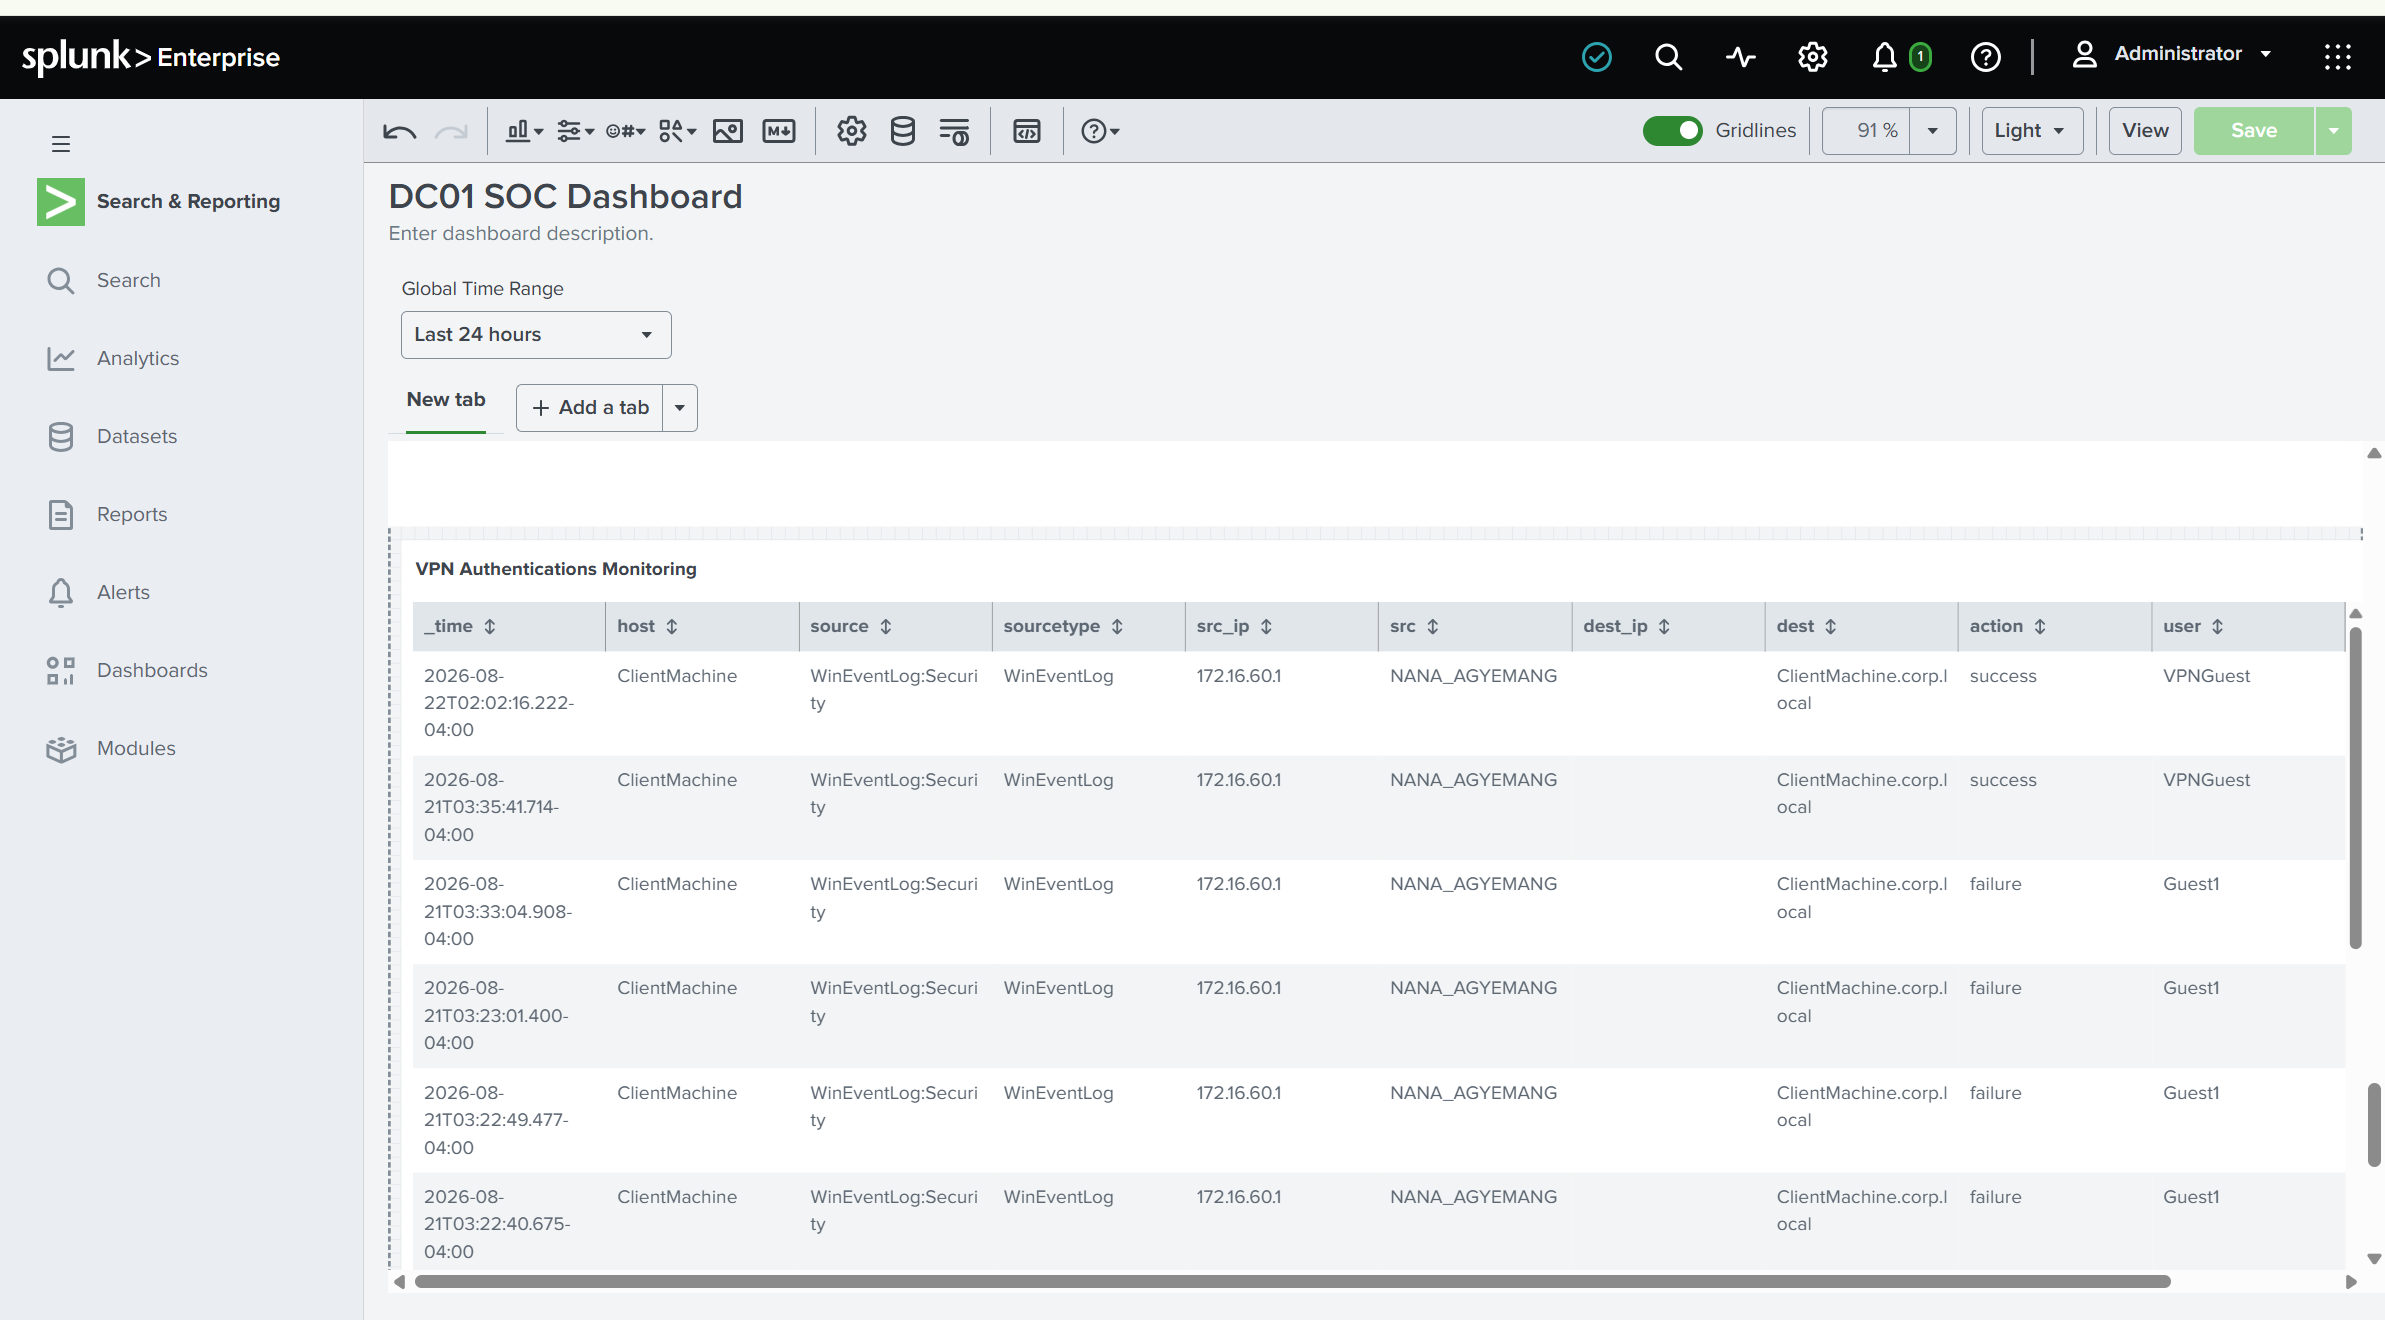Open the add icon menu

click(x=625, y=131)
